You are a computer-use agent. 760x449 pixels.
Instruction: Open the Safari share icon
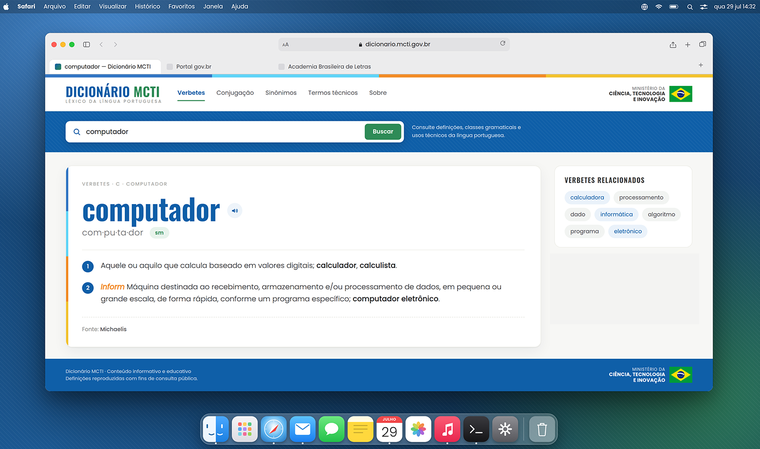(673, 45)
